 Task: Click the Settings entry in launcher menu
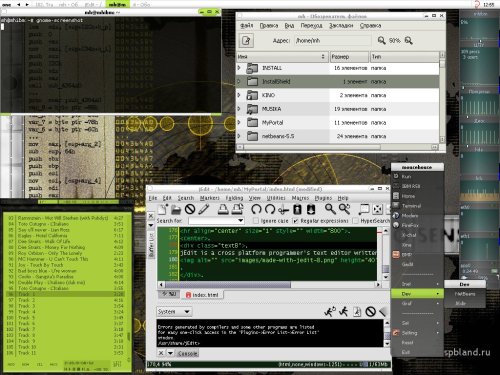[417, 333]
